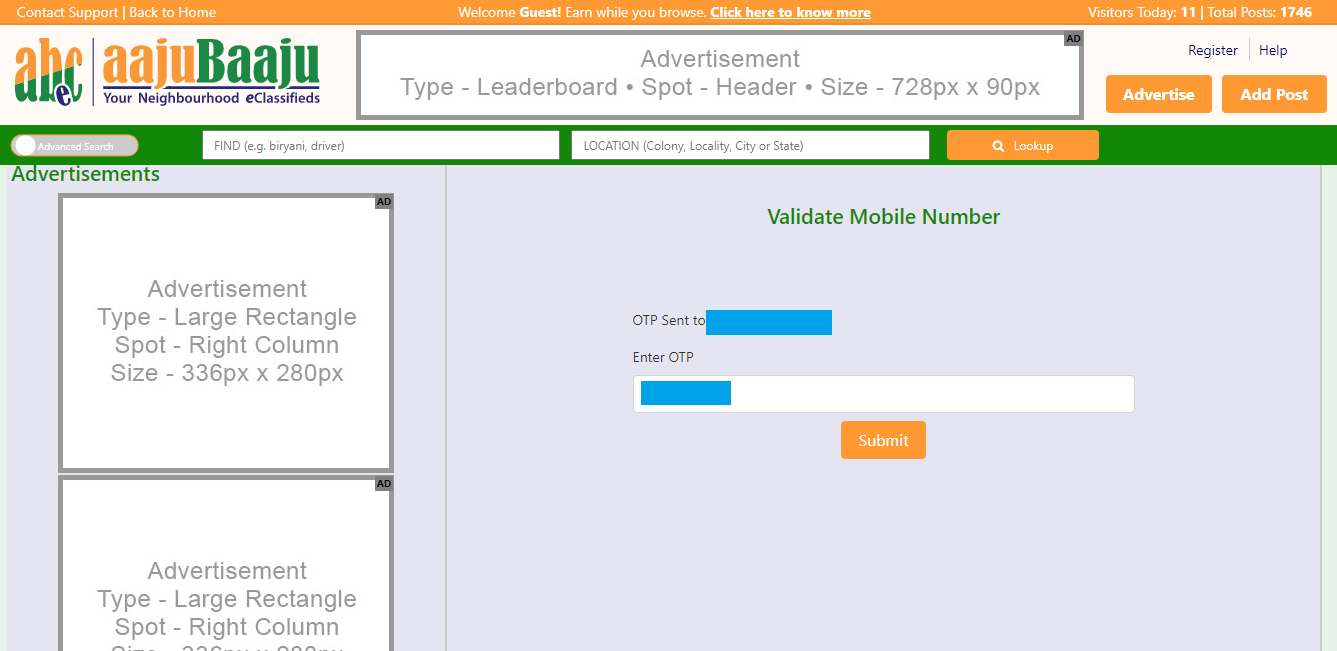The width and height of the screenshot is (1337, 651).
Task: Open the first Large Rectangle advertisement
Action: coord(226,332)
